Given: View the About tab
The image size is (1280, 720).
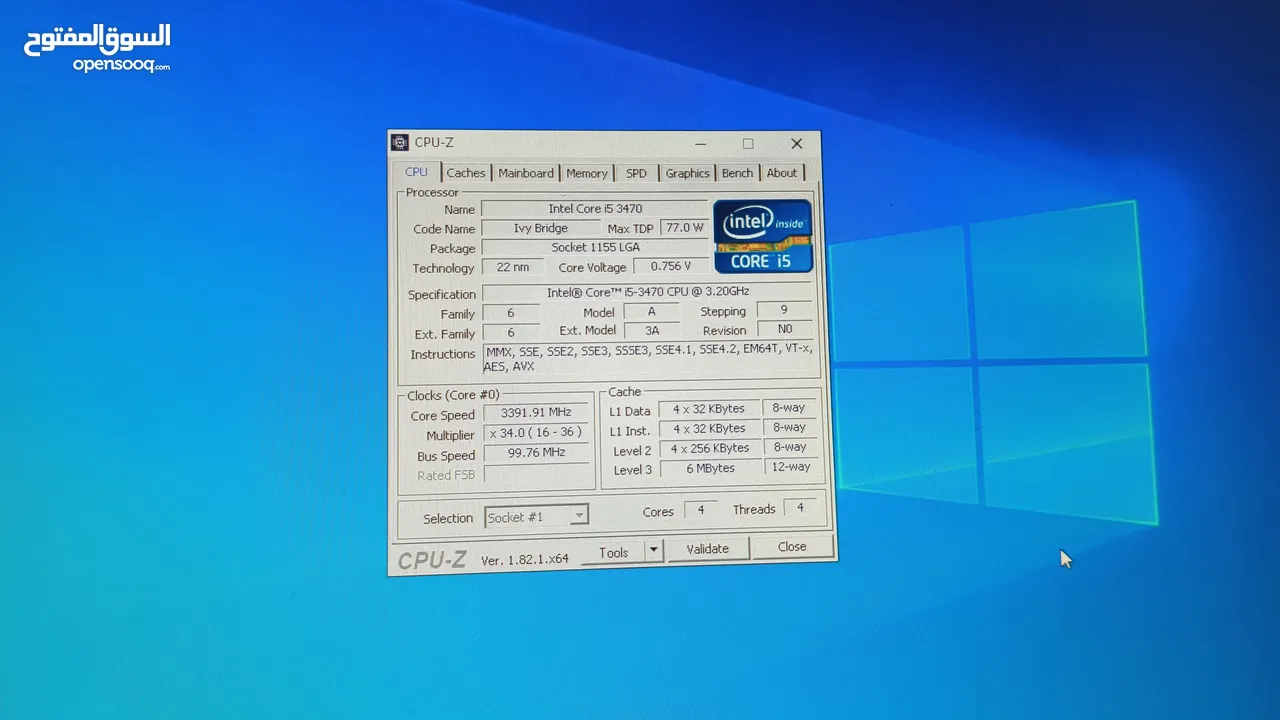Looking at the screenshot, I should [782, 173].
